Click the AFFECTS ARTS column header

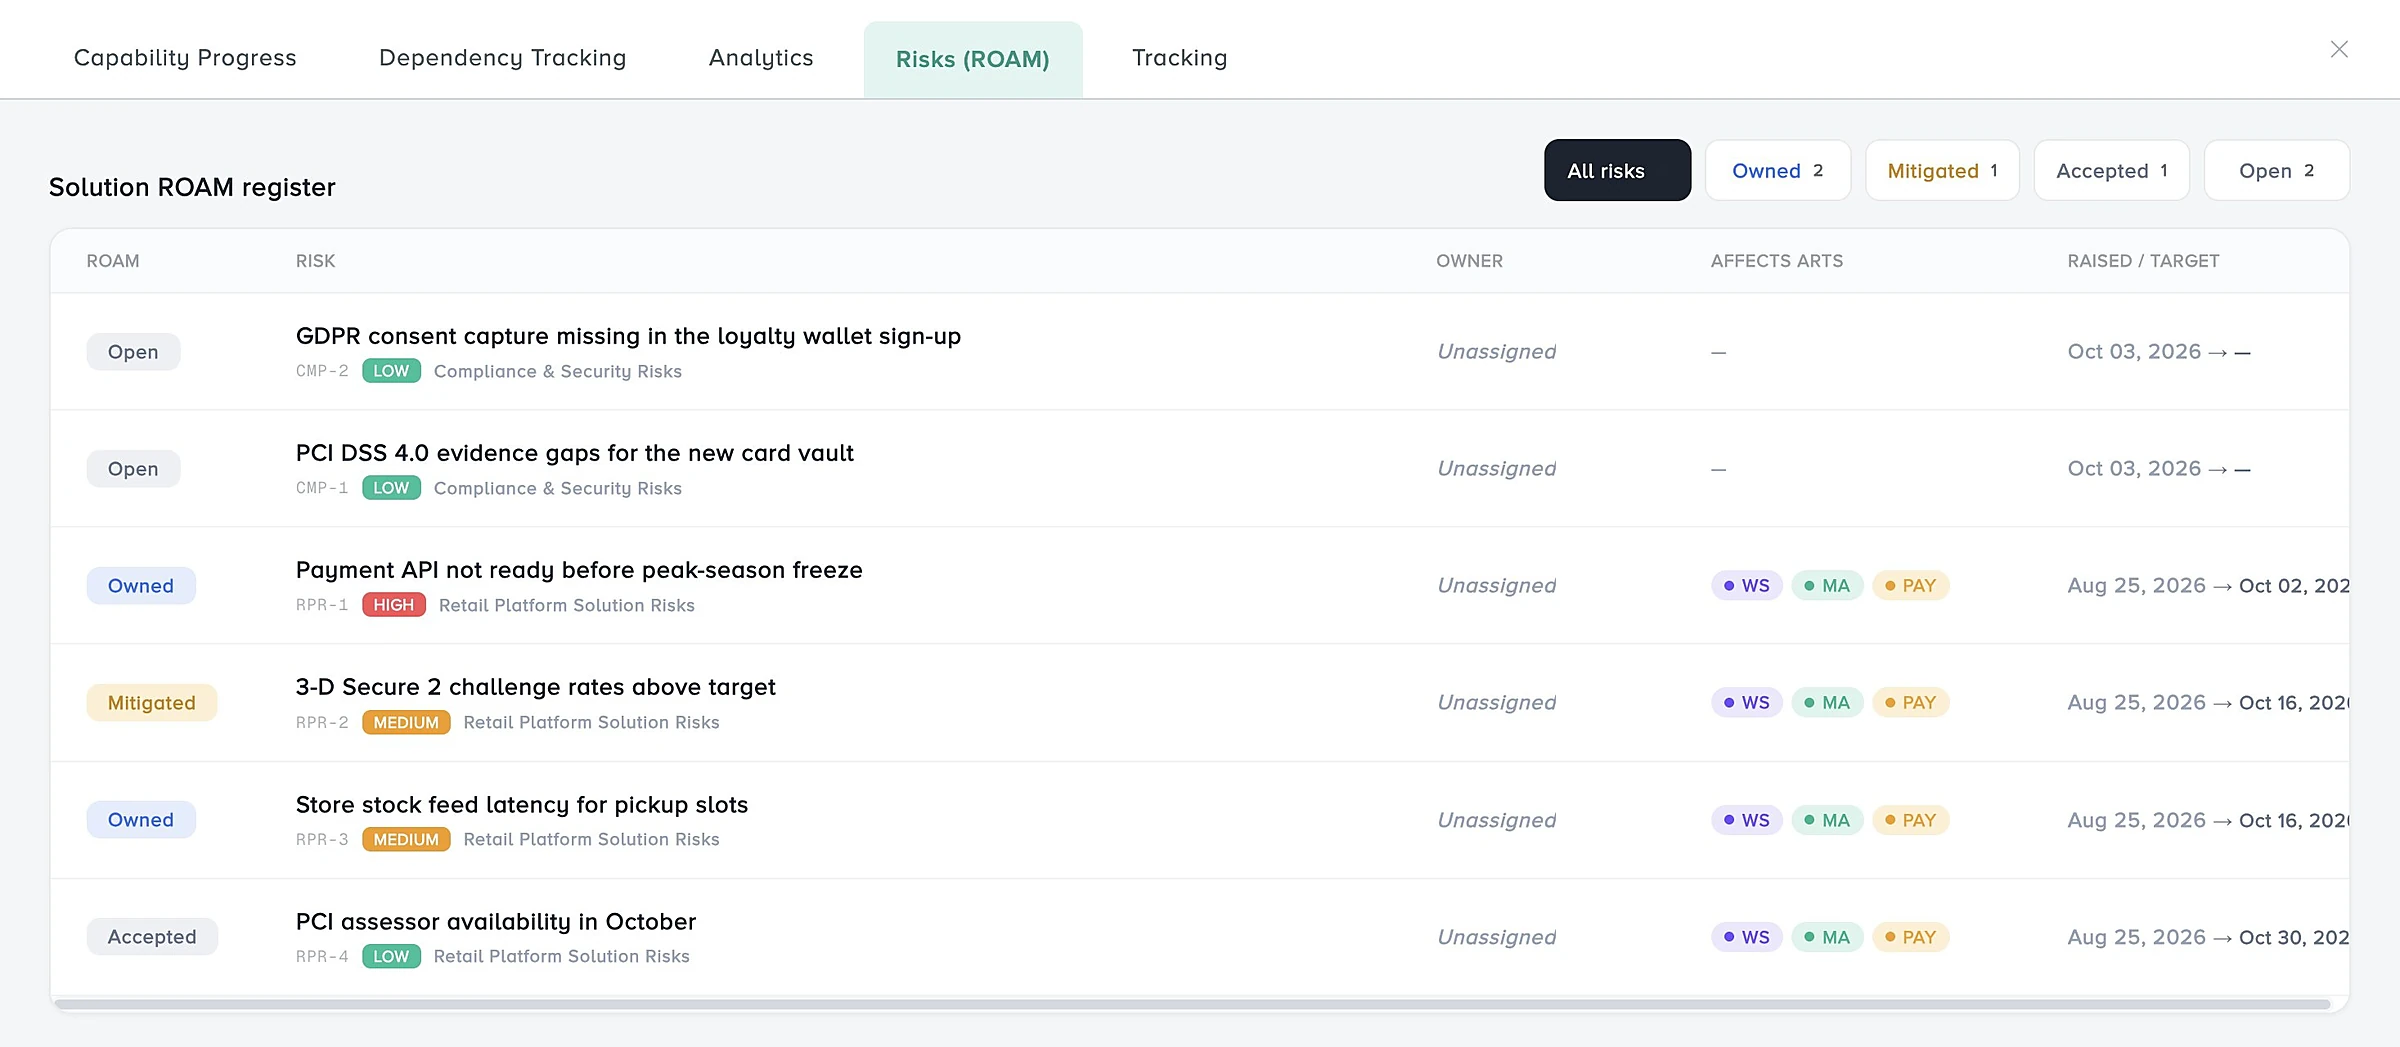(x=1776, y=261)
